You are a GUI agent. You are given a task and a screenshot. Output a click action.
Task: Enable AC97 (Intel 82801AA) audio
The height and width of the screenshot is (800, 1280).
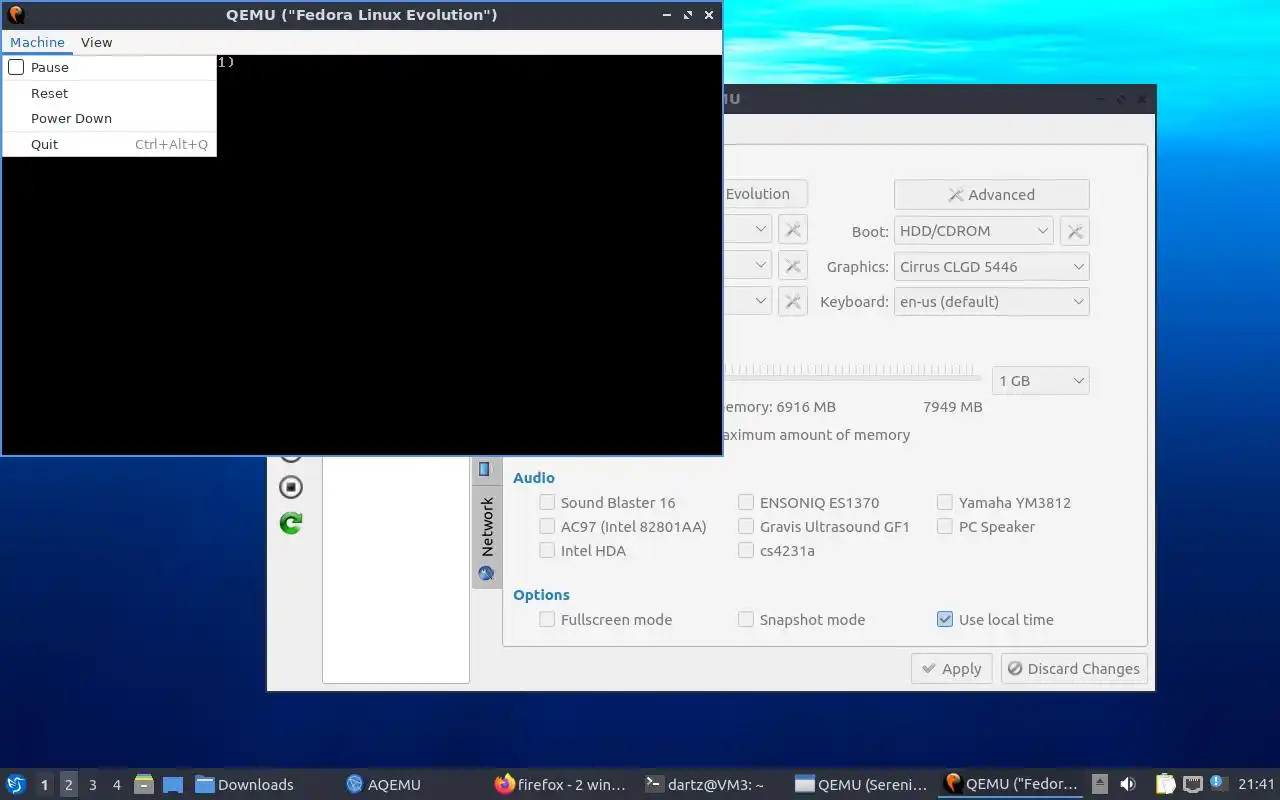[x=547, y=527]
